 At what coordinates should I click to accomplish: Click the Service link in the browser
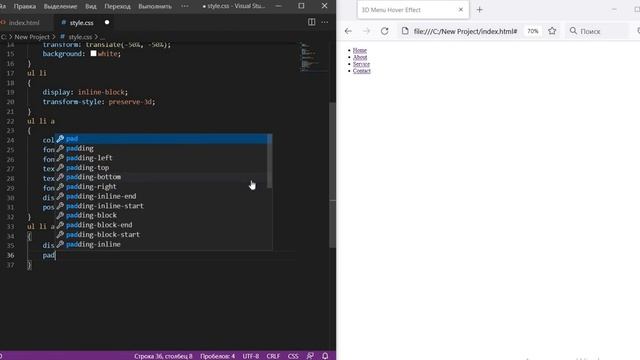point(361,64)
